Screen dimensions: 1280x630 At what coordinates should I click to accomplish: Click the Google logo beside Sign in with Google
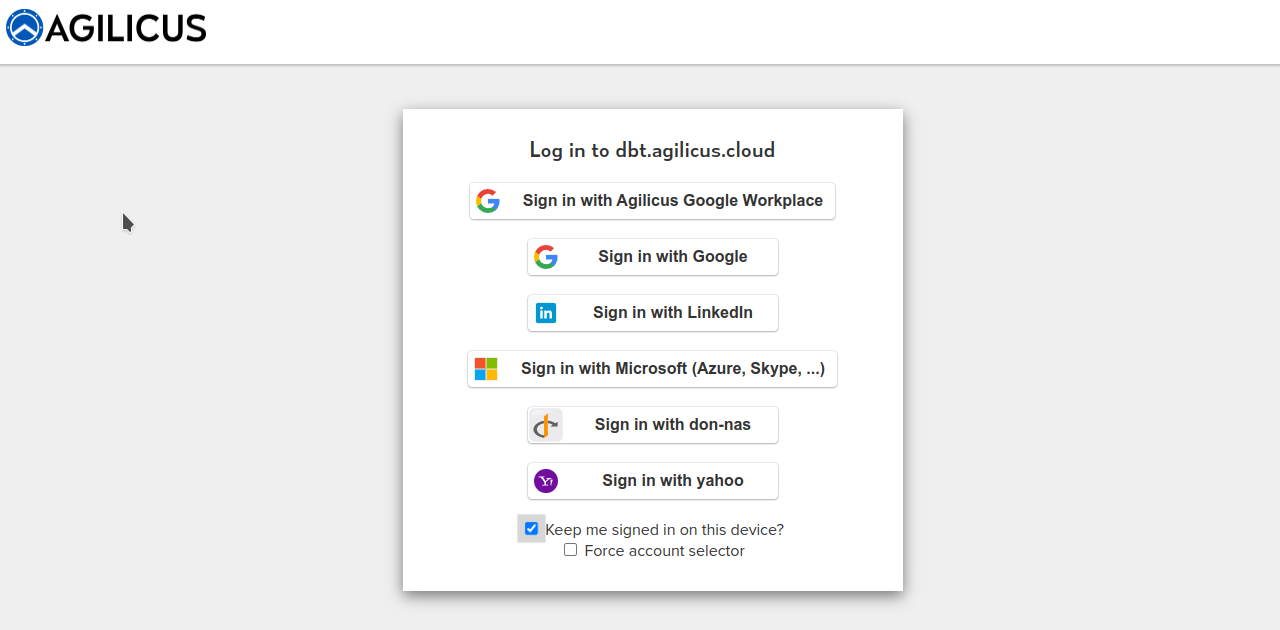click(x=546, y=257)
